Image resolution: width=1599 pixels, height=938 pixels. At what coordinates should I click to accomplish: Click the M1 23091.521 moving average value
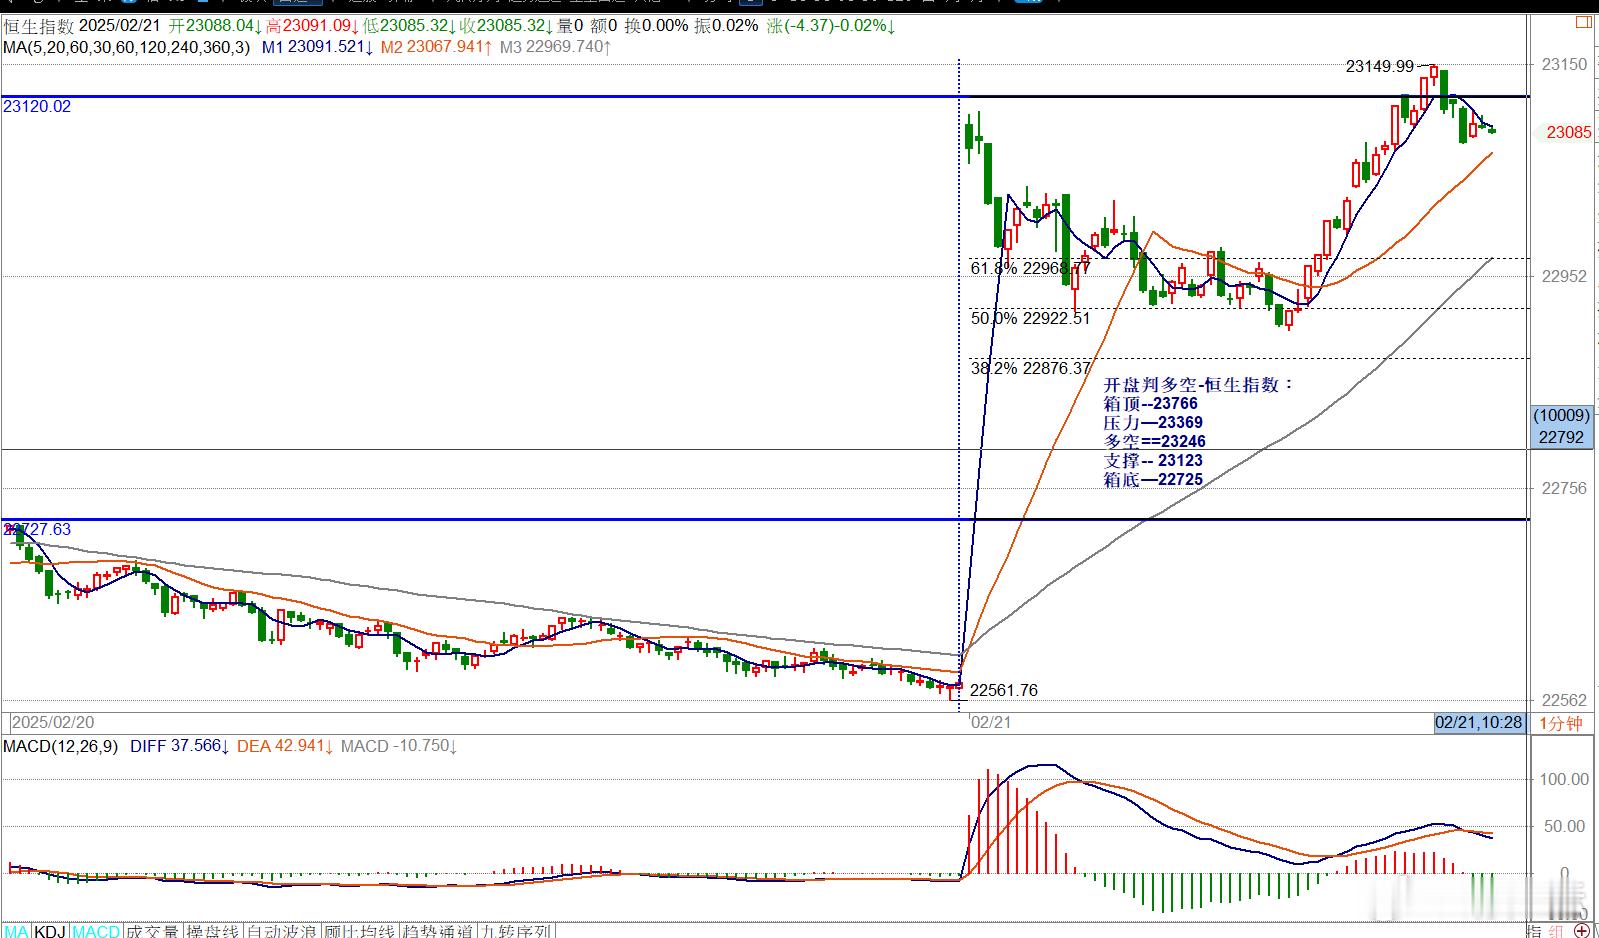click(x=318, y=46)
